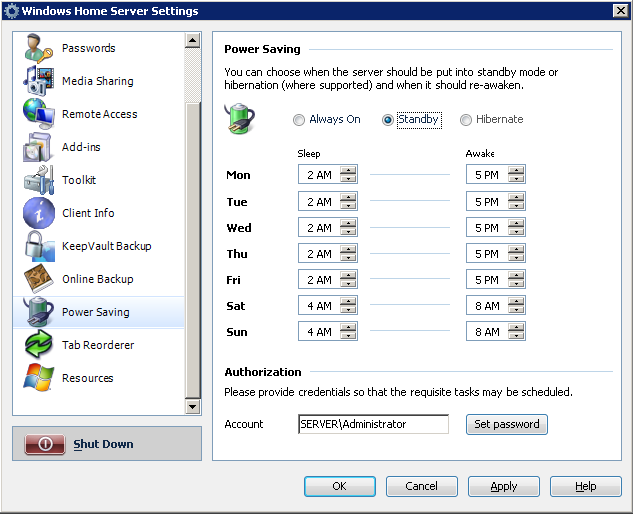Increase Saturday sleep time with up arrow

(x=348, y=301)
